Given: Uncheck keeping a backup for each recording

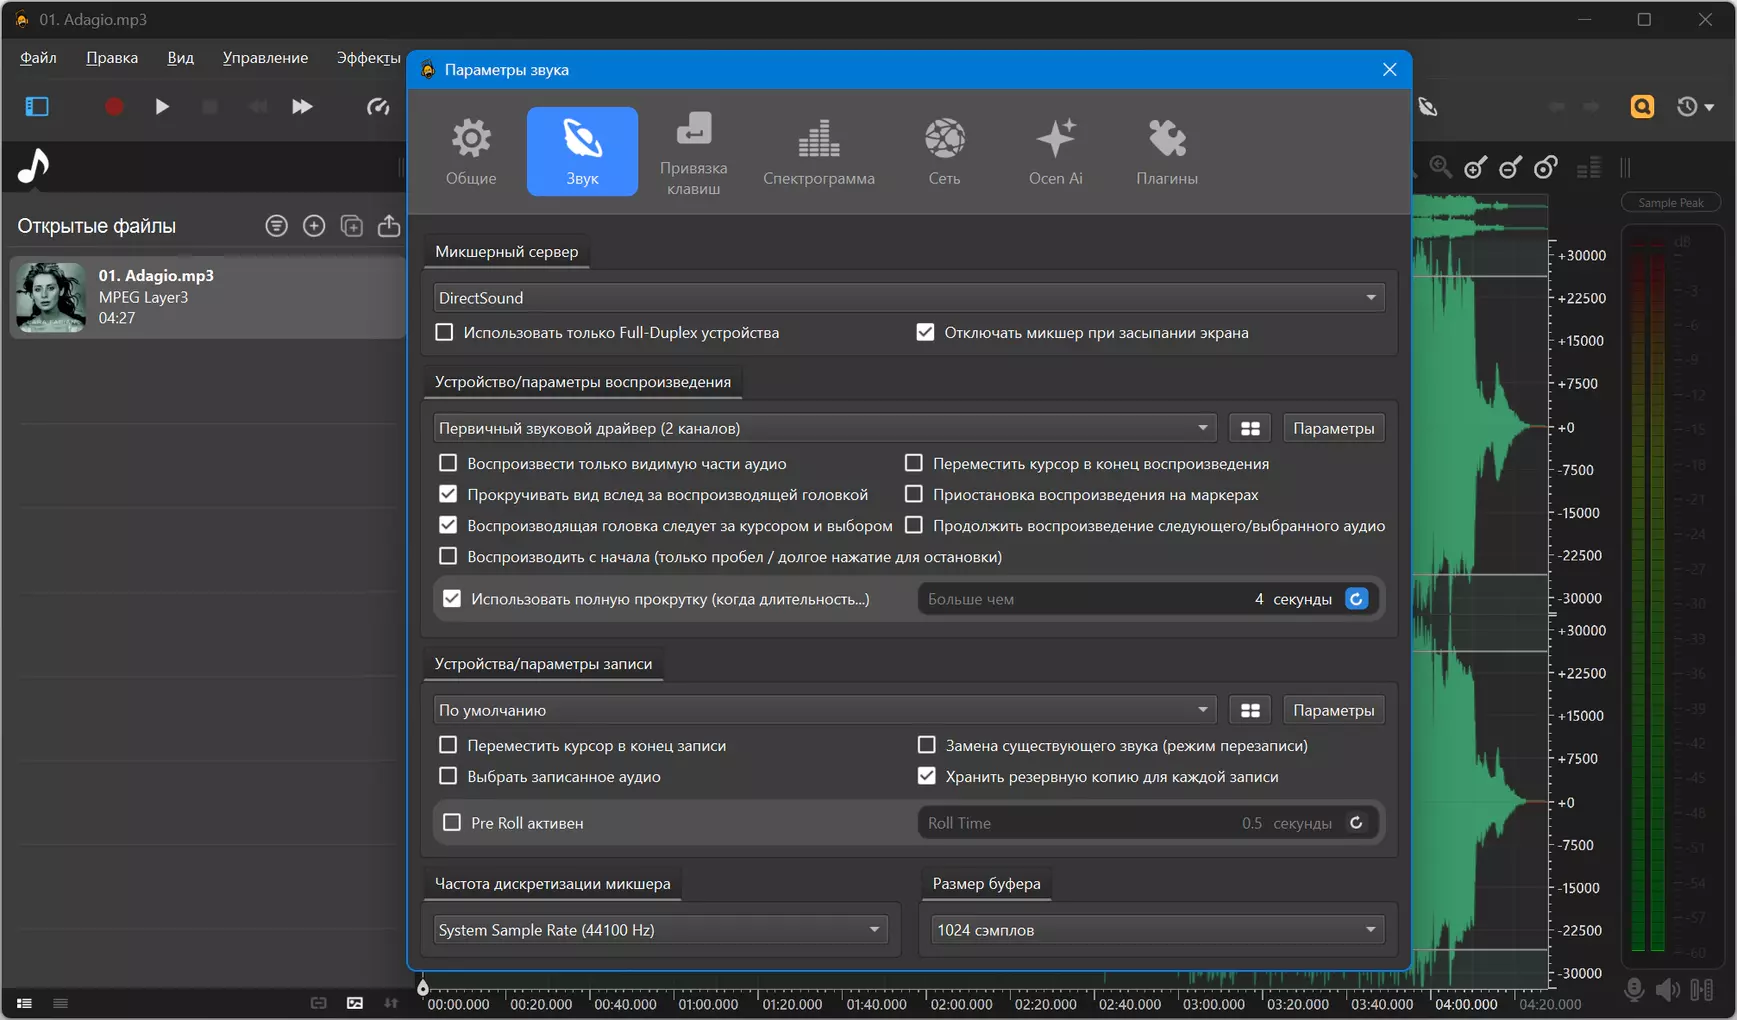Looking at the screenshot, I should pos(927,777).
